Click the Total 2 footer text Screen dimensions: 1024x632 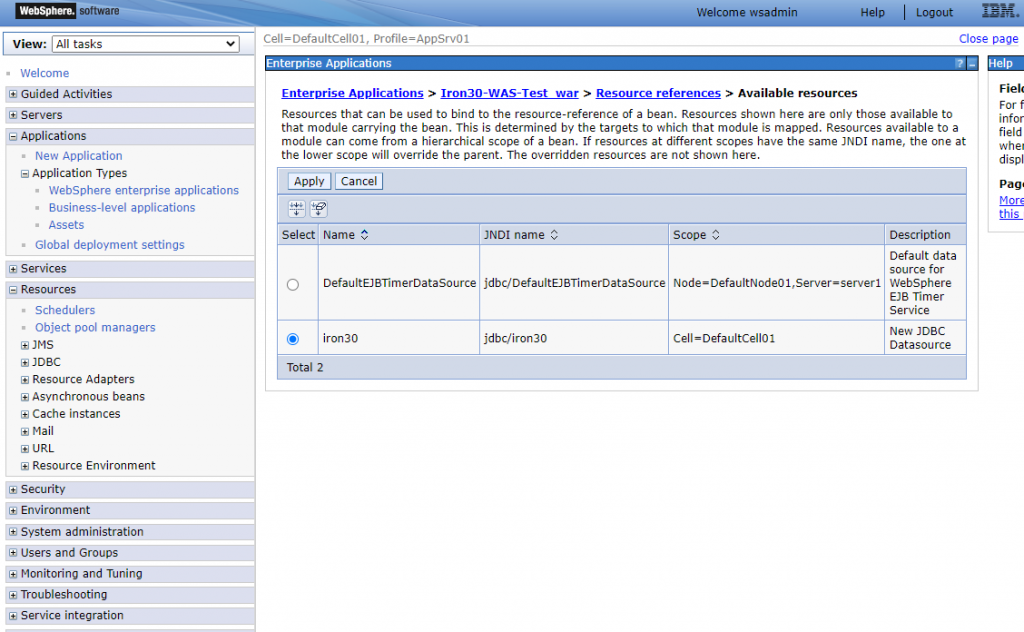coord(305,368)
